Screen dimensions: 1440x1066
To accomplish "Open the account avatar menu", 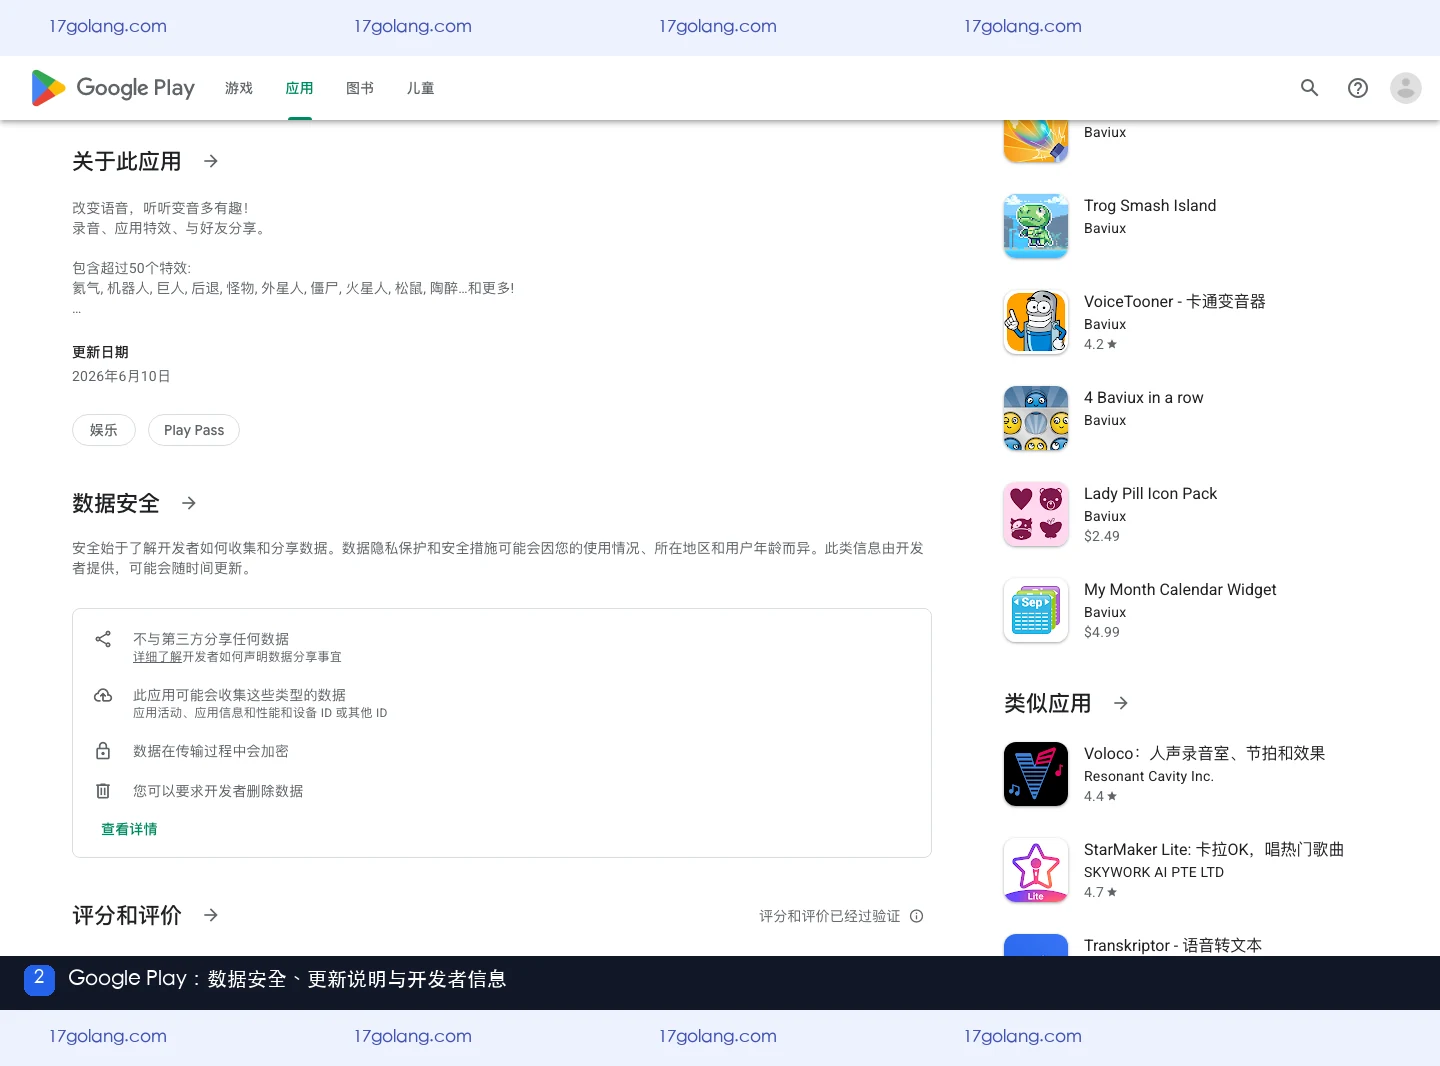I will [1406, 88].
